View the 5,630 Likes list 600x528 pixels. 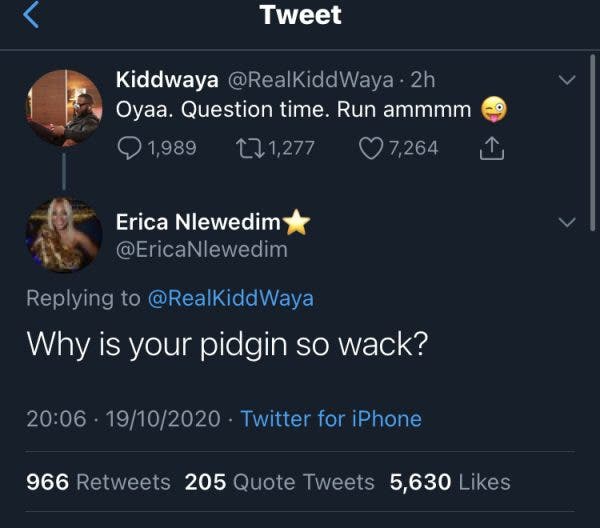[450, 482]
